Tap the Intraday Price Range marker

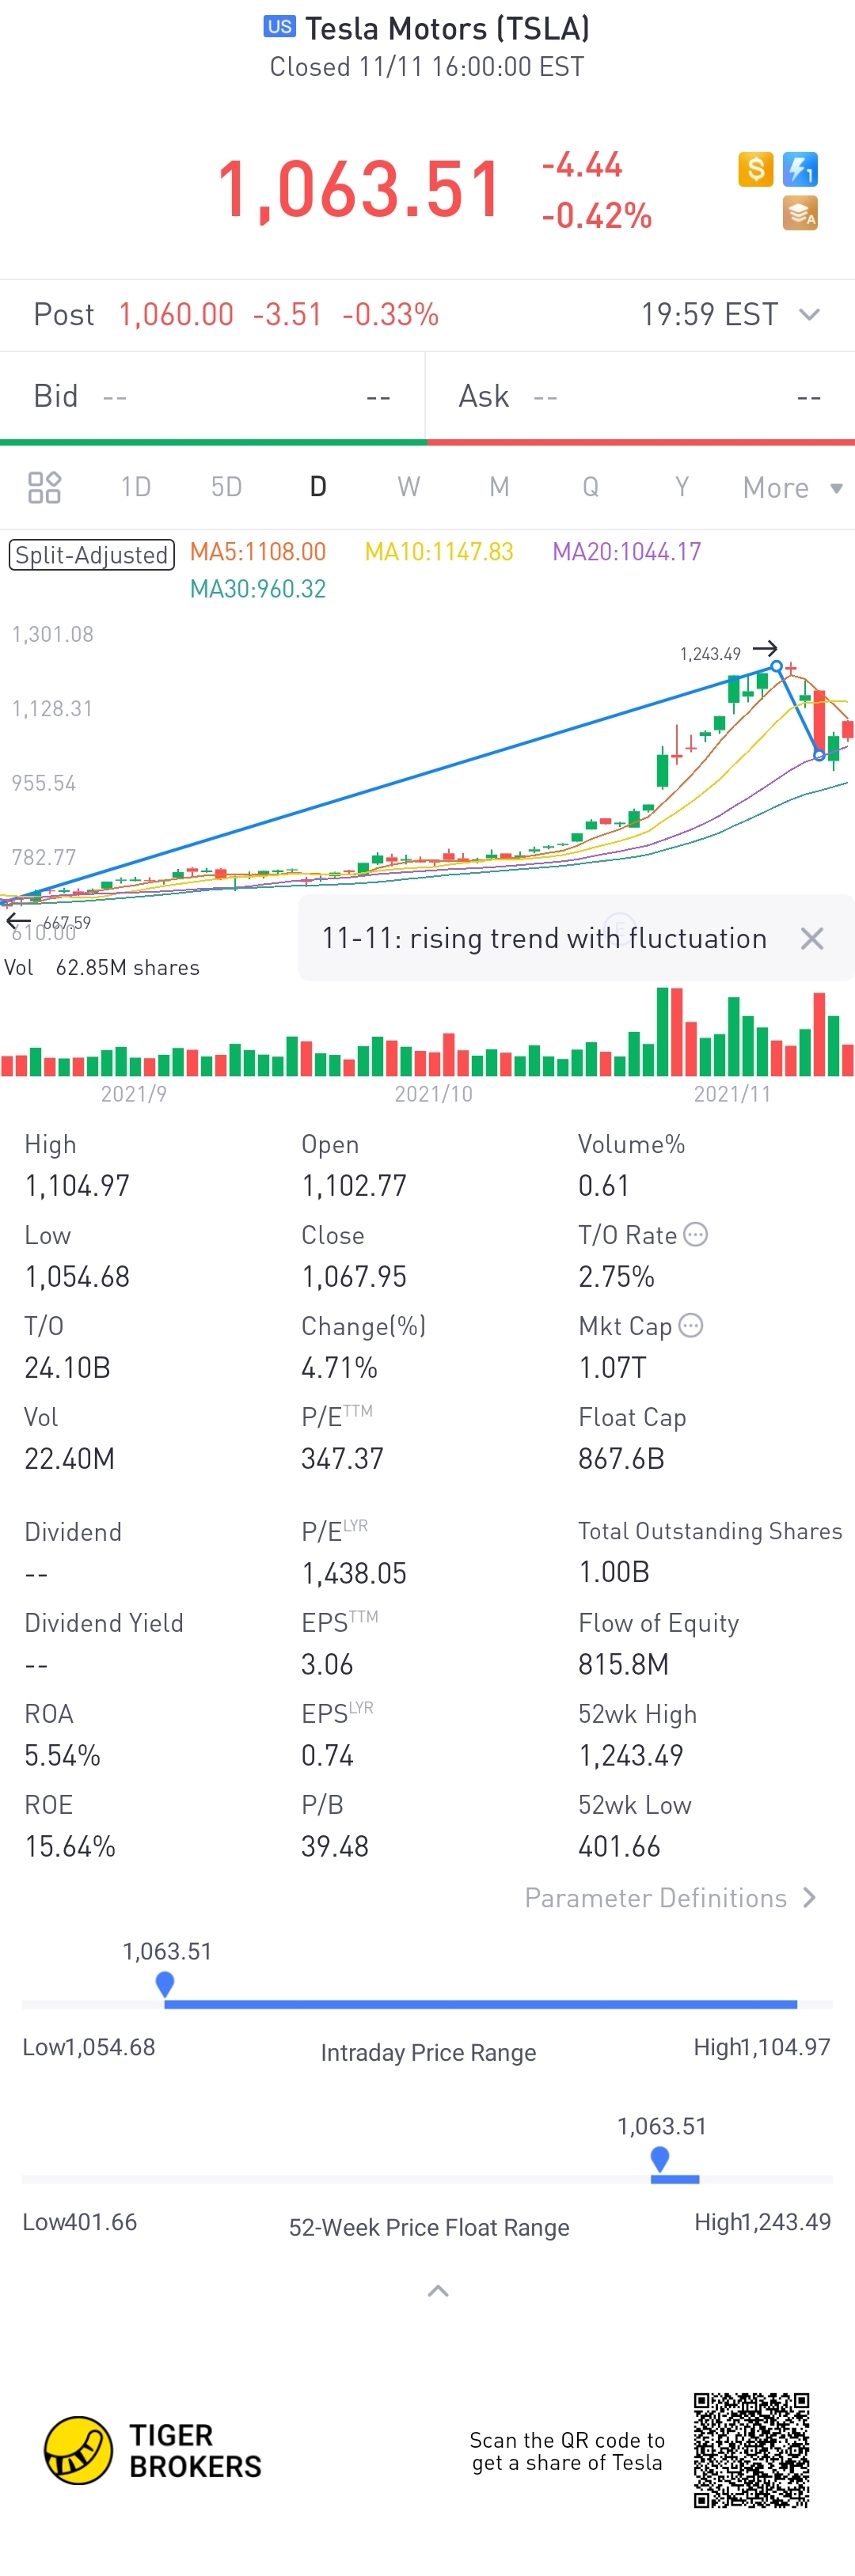click(x=165, y=1983)
